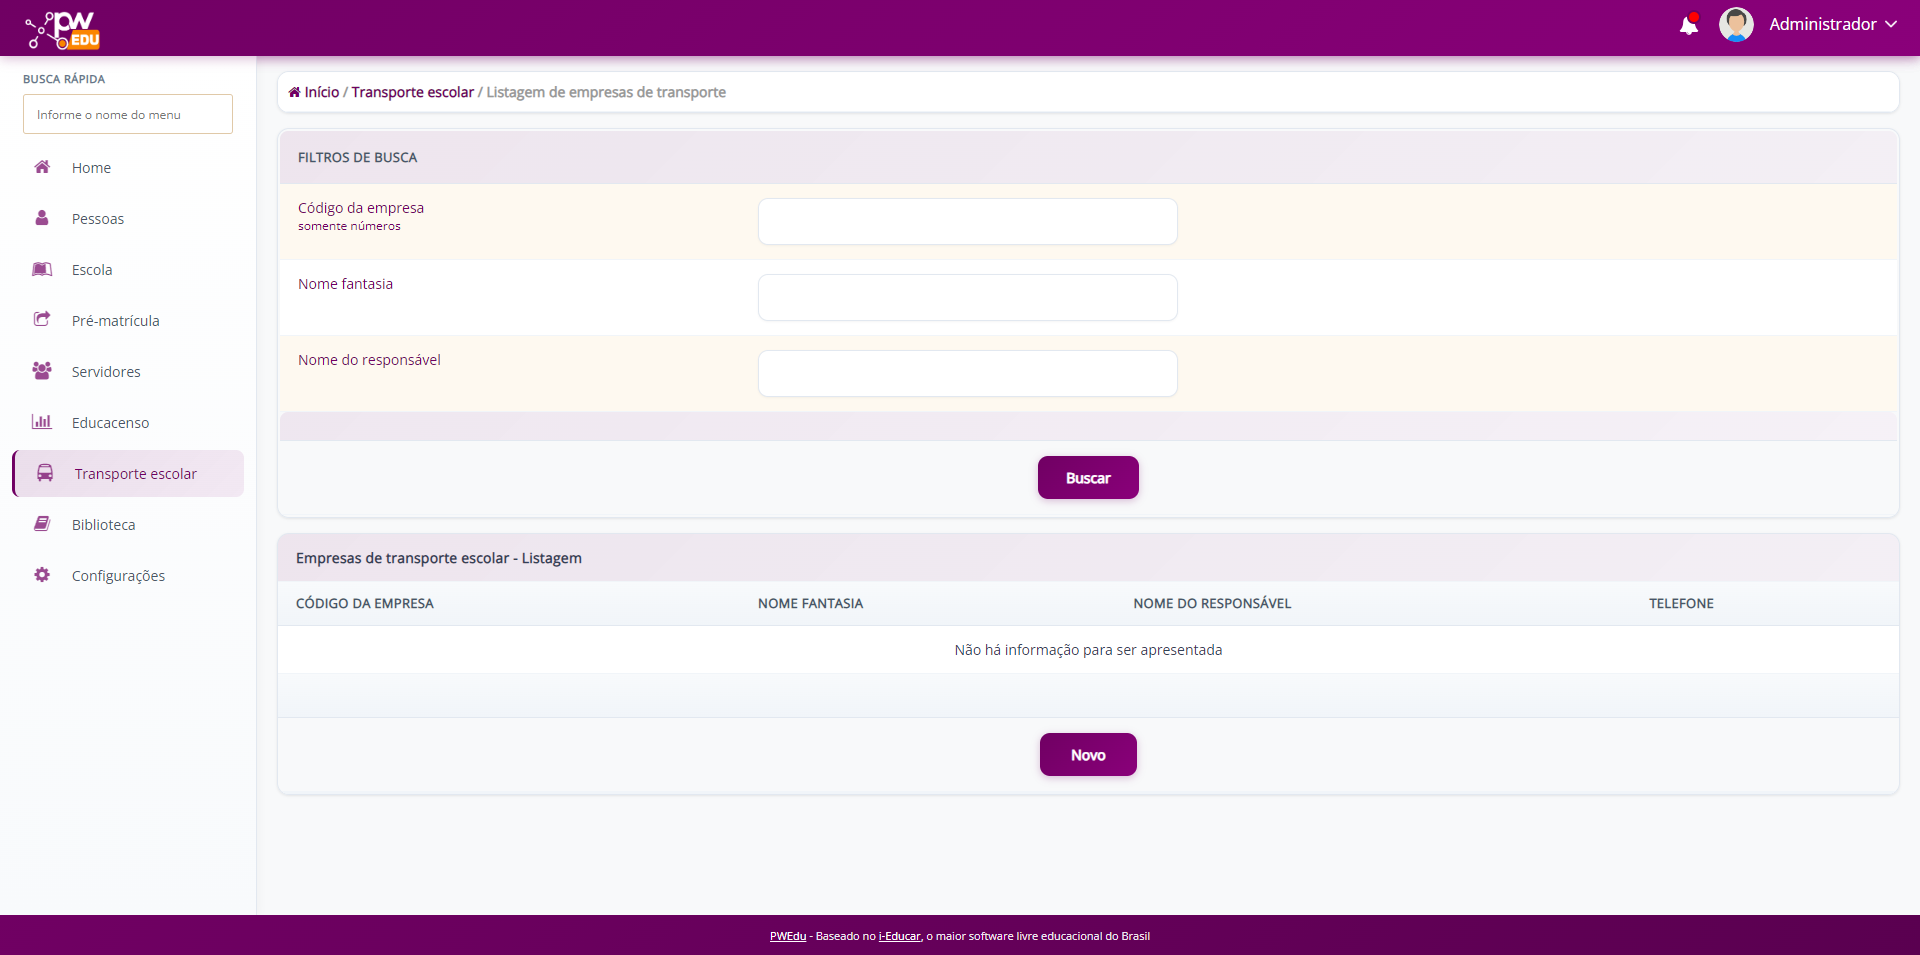1920x955 pixels.
Task: Open the notifications bell
Action: pyautogui.click(x=1688, y=25)
